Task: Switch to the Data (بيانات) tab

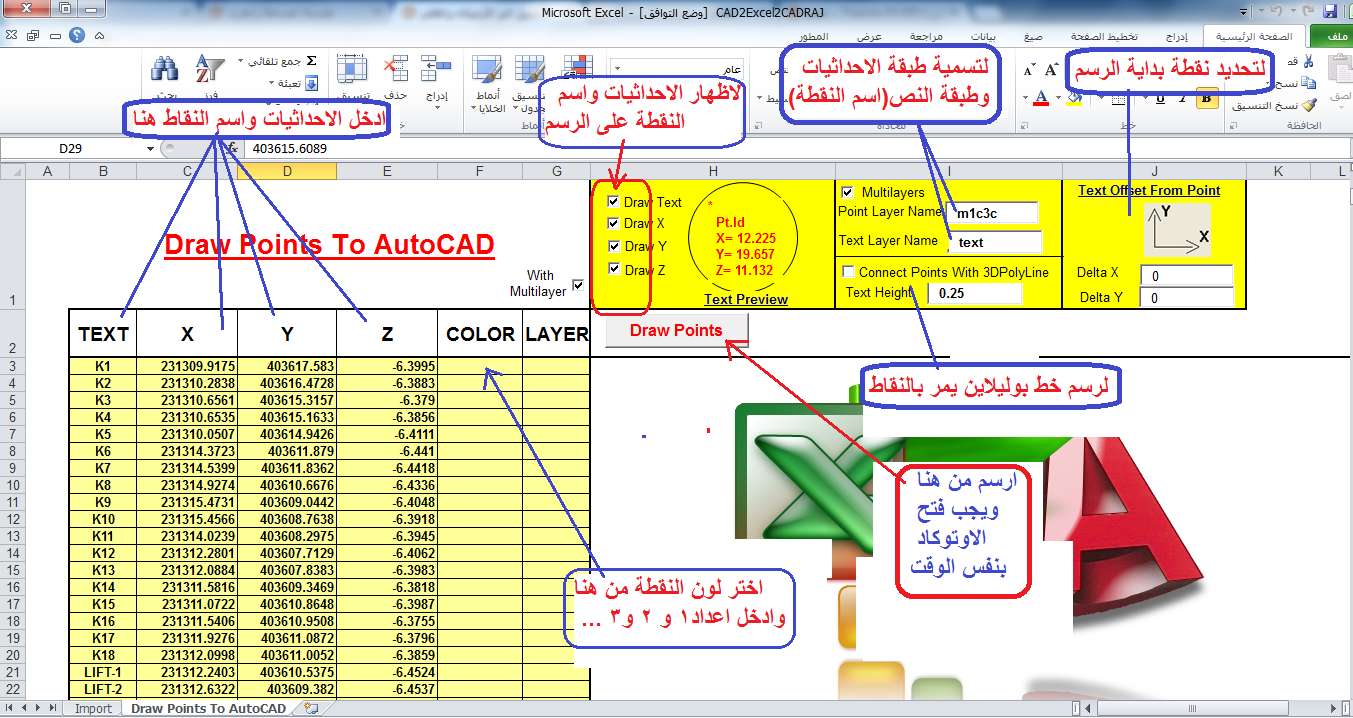Action: [984, 37]
